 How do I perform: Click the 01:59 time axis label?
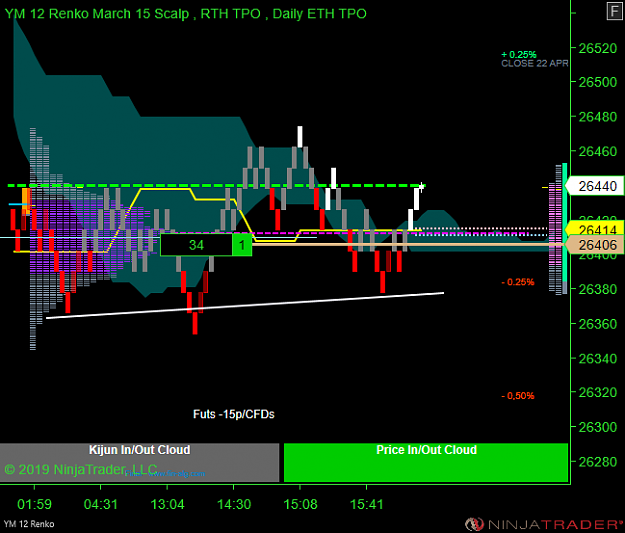point(34,504)
